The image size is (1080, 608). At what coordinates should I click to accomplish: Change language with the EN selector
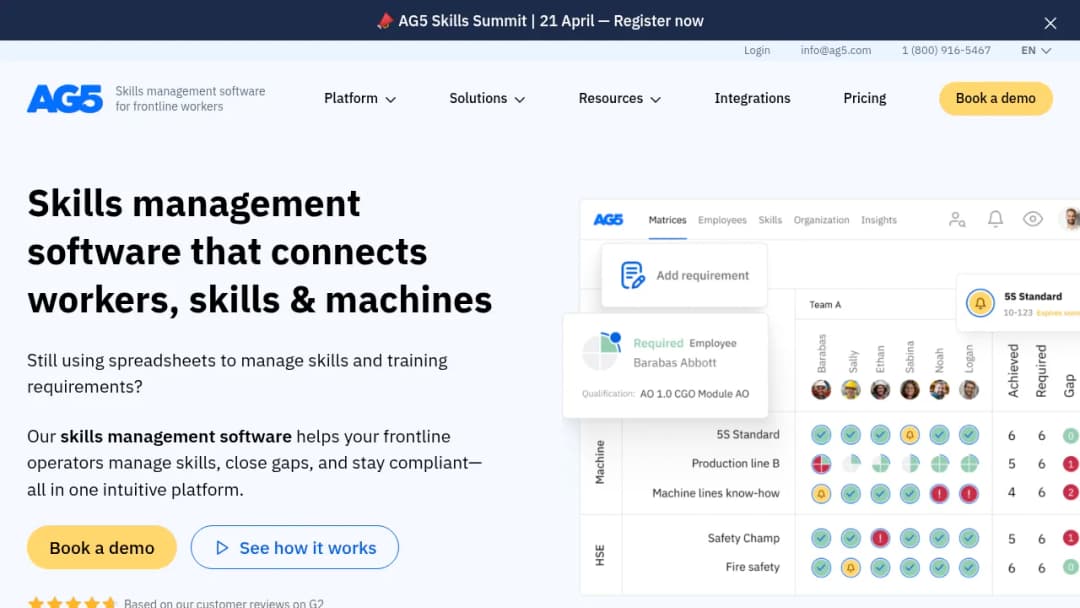[1036, 50]
